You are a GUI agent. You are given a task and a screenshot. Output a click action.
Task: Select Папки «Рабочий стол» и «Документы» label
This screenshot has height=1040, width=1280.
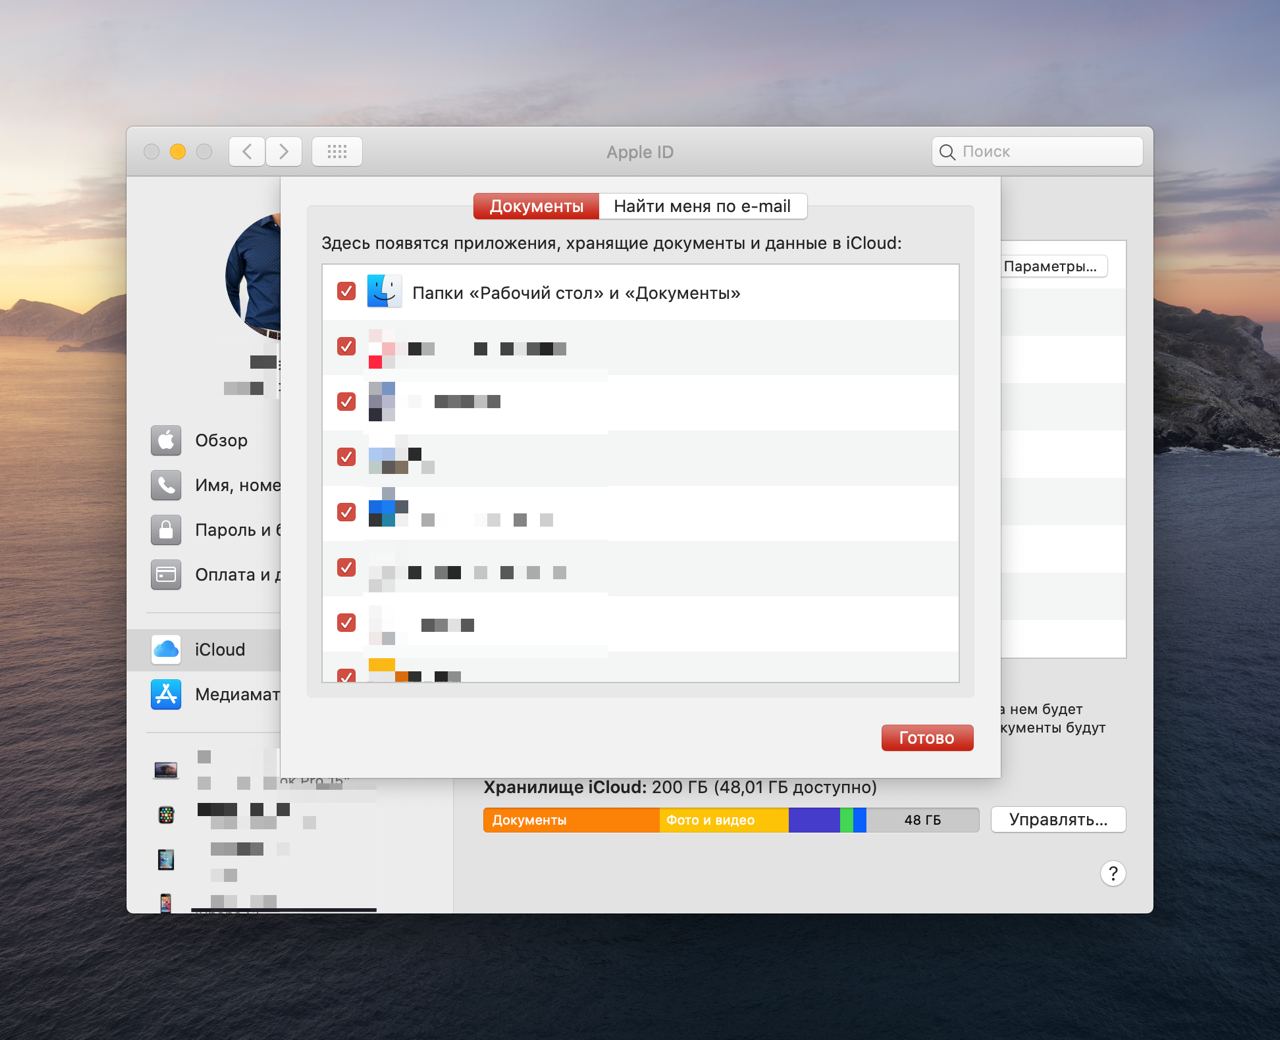point(576,293)
